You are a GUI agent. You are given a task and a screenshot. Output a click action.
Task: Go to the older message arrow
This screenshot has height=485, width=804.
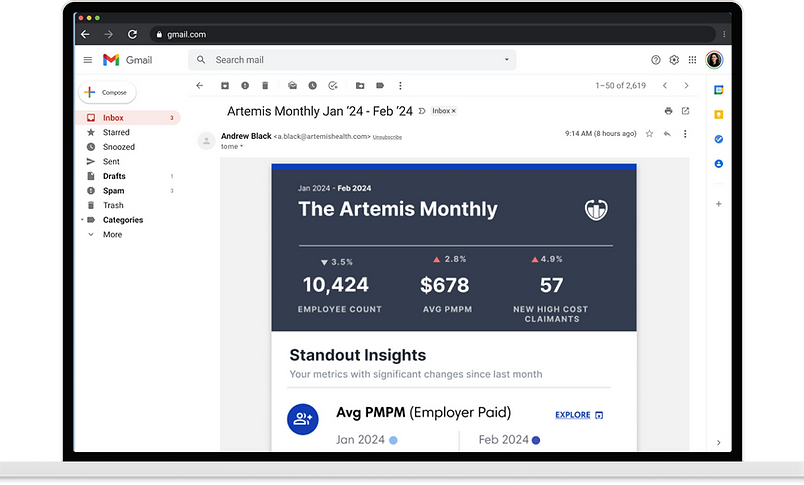point(686,86)
